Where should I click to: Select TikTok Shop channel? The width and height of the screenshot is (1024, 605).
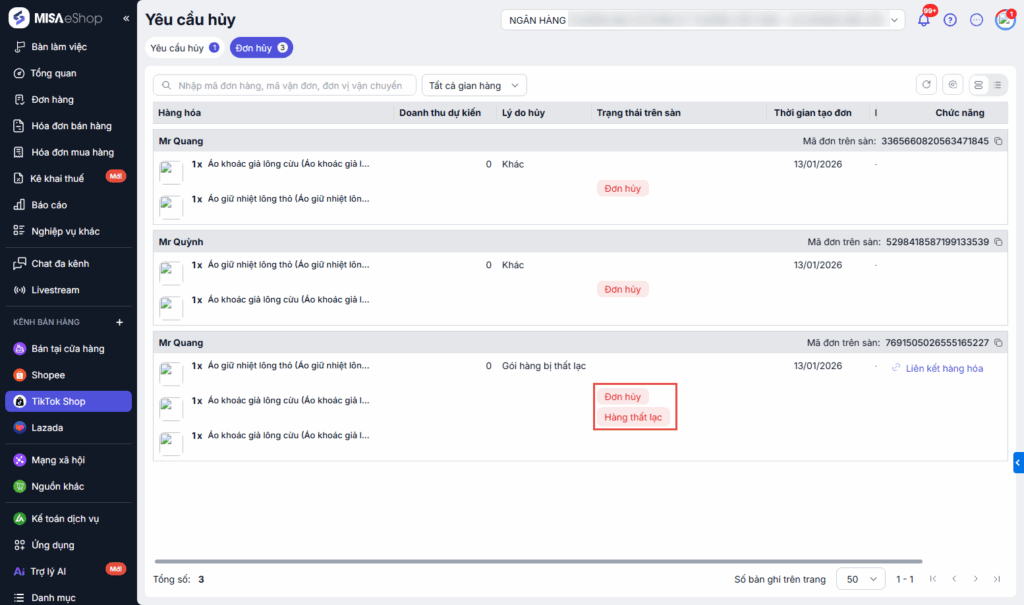[x=69, y=401]
